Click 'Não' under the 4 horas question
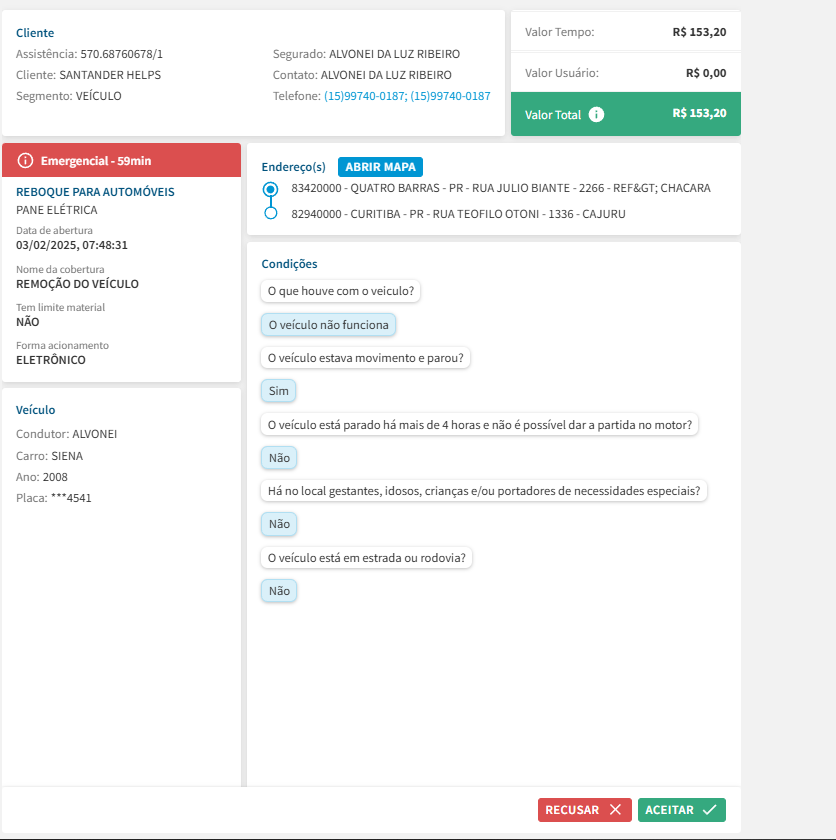The width and height of the screenshot is (836, 840). pos(279,458)
